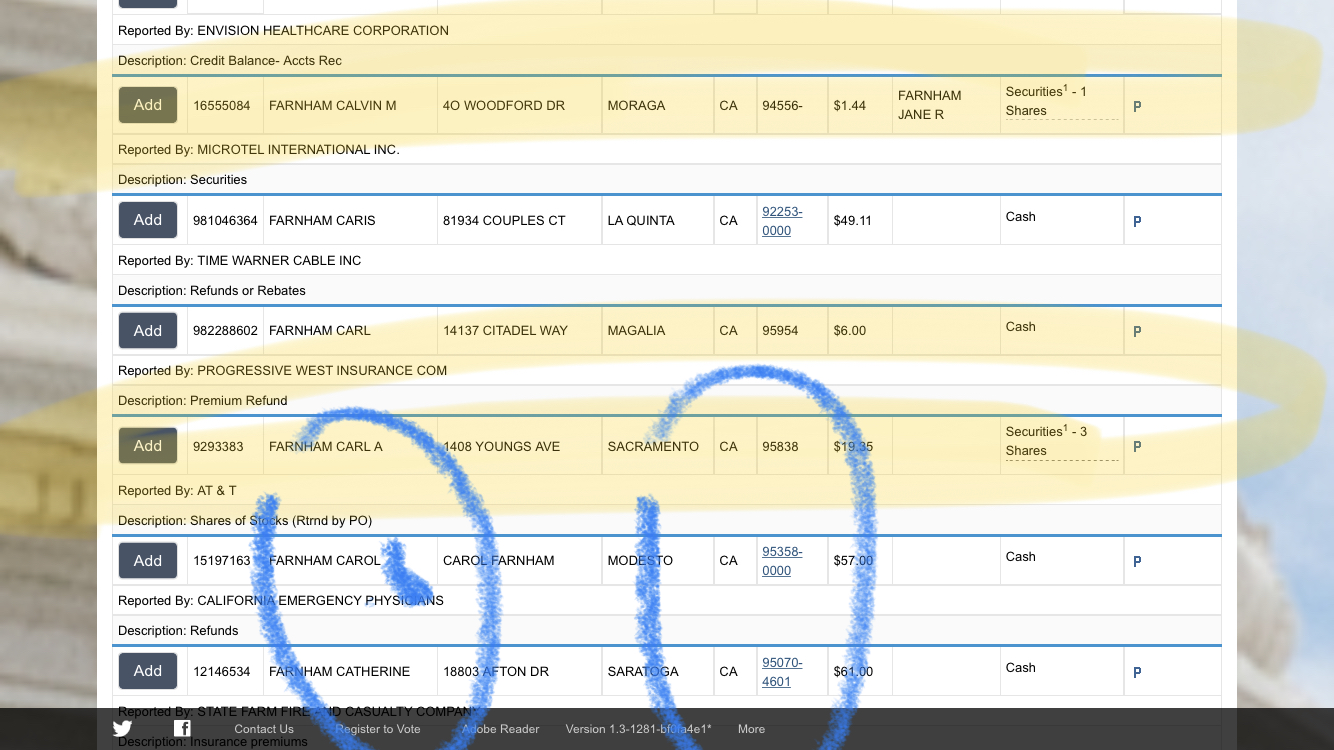
Task: Click city cell LA QUINTA
Action: click(x=641, y=220)
